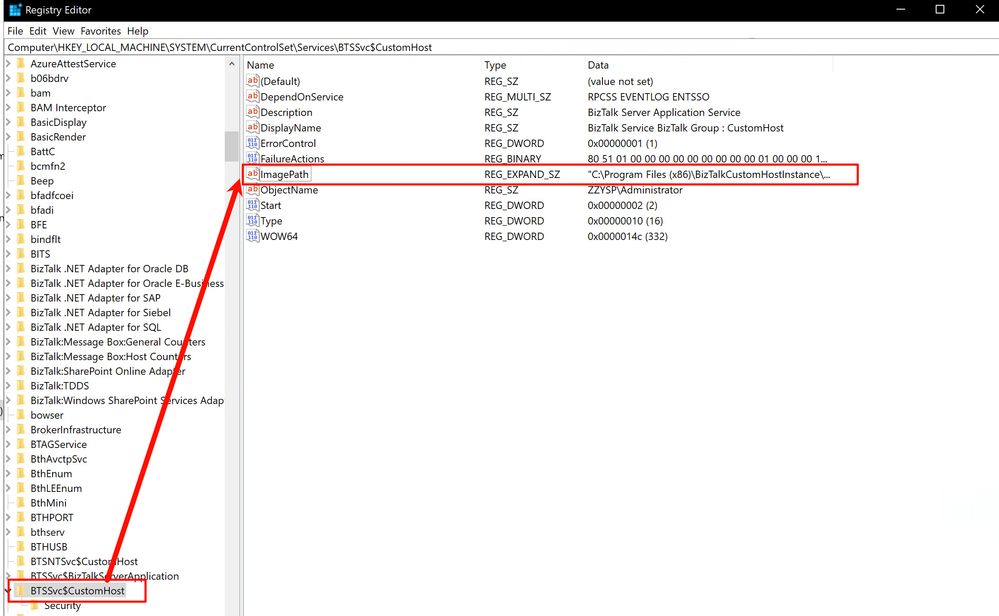999x616 pixels.
Task: Maximize the Registry Editor window
Action: pos(940,10)
